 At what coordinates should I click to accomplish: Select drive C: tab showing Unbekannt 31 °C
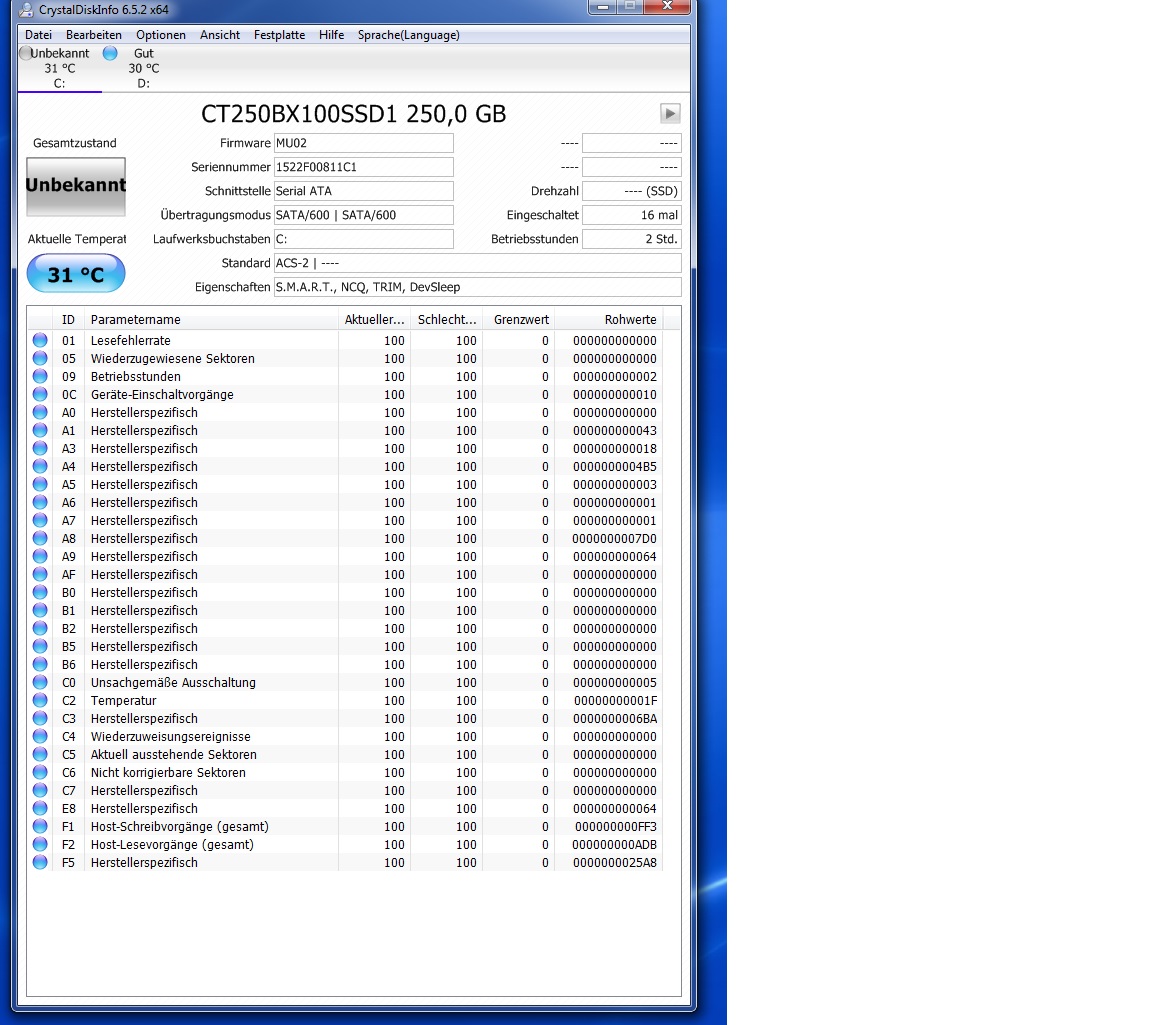60,68
